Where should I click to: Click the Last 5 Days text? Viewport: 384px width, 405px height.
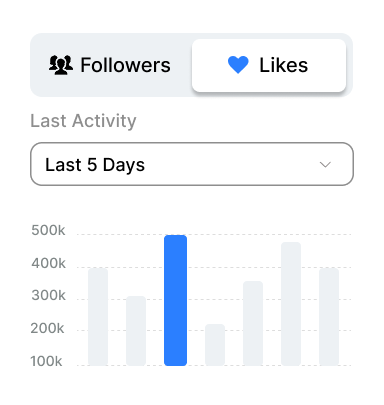click(x=95, y=165)
